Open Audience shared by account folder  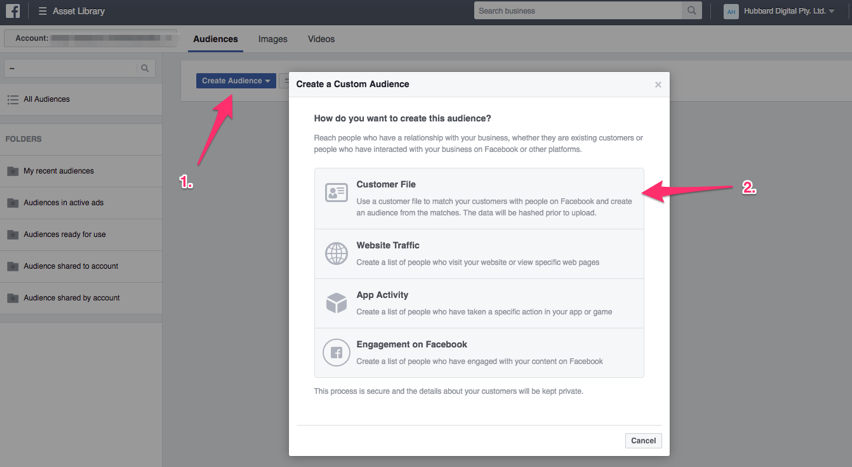[x=81, y=298]
